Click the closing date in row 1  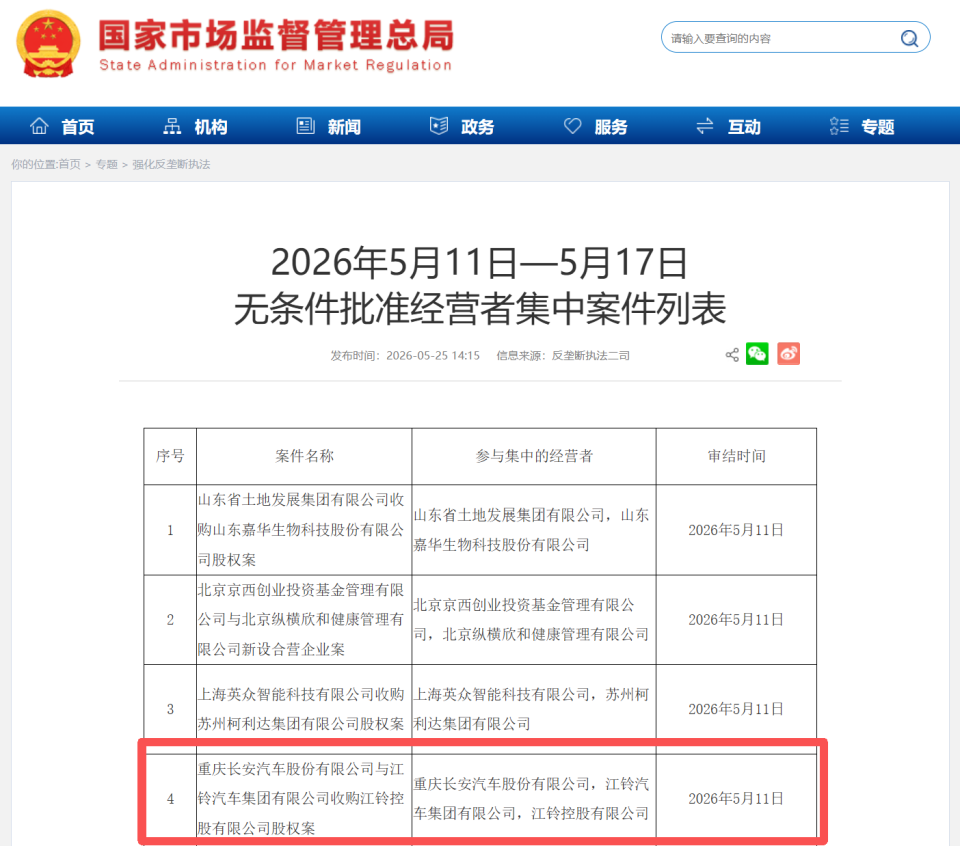[x=736, y=530]
